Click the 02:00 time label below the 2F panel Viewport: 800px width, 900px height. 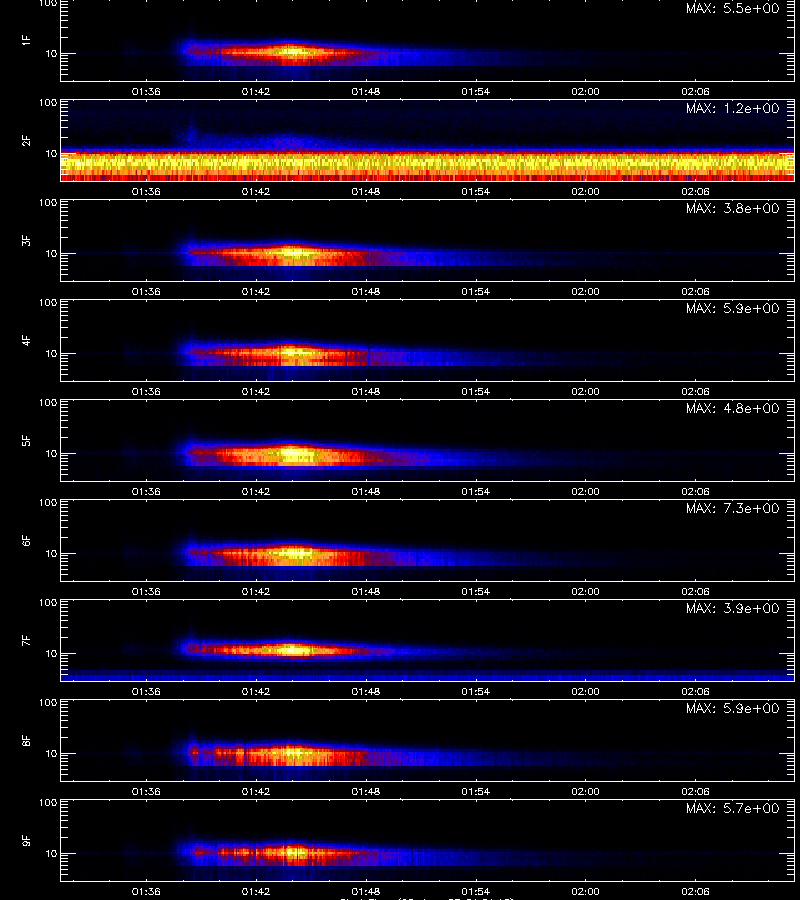585,192
